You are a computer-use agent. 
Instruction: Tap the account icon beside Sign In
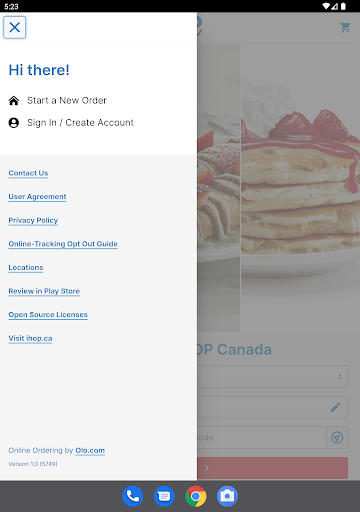click(x=14, y=123)
